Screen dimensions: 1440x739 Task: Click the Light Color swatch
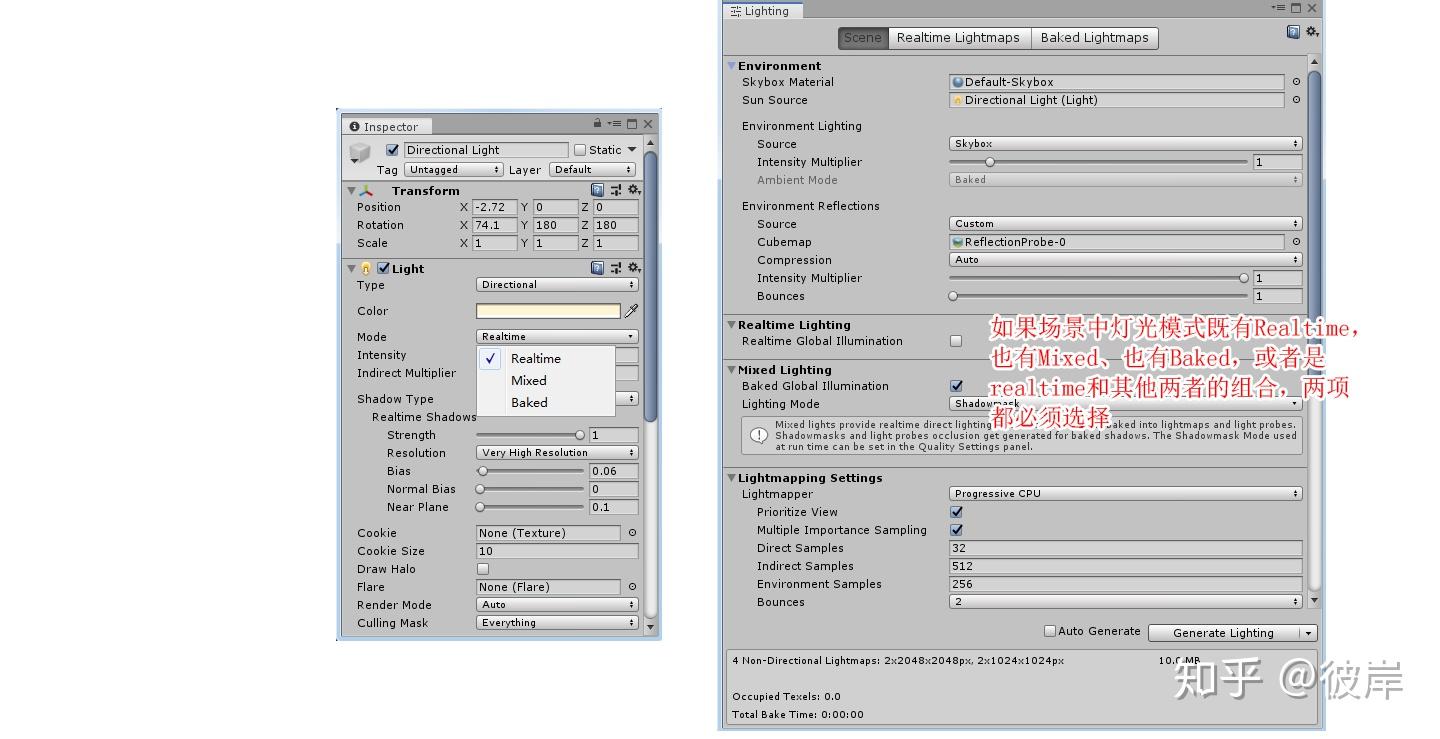548,311
